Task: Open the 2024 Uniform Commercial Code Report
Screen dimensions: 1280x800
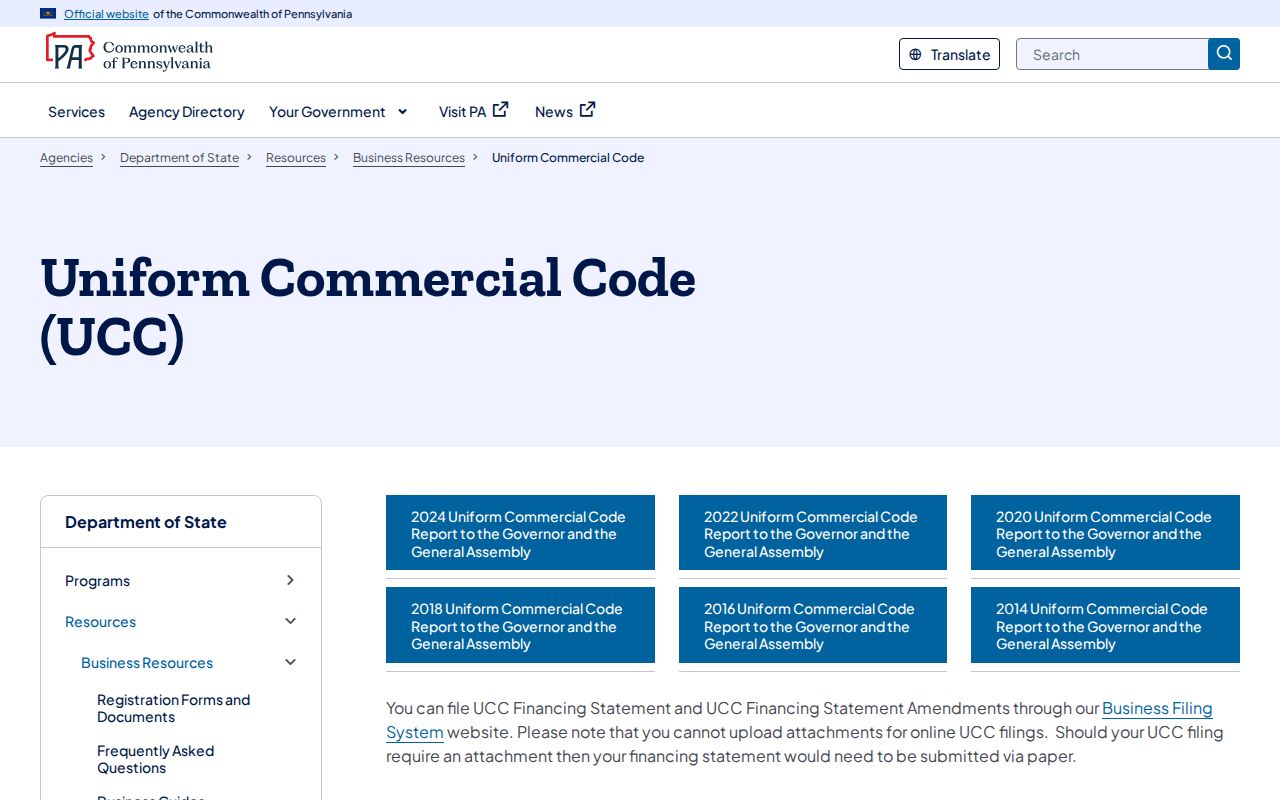Action: 520,533
